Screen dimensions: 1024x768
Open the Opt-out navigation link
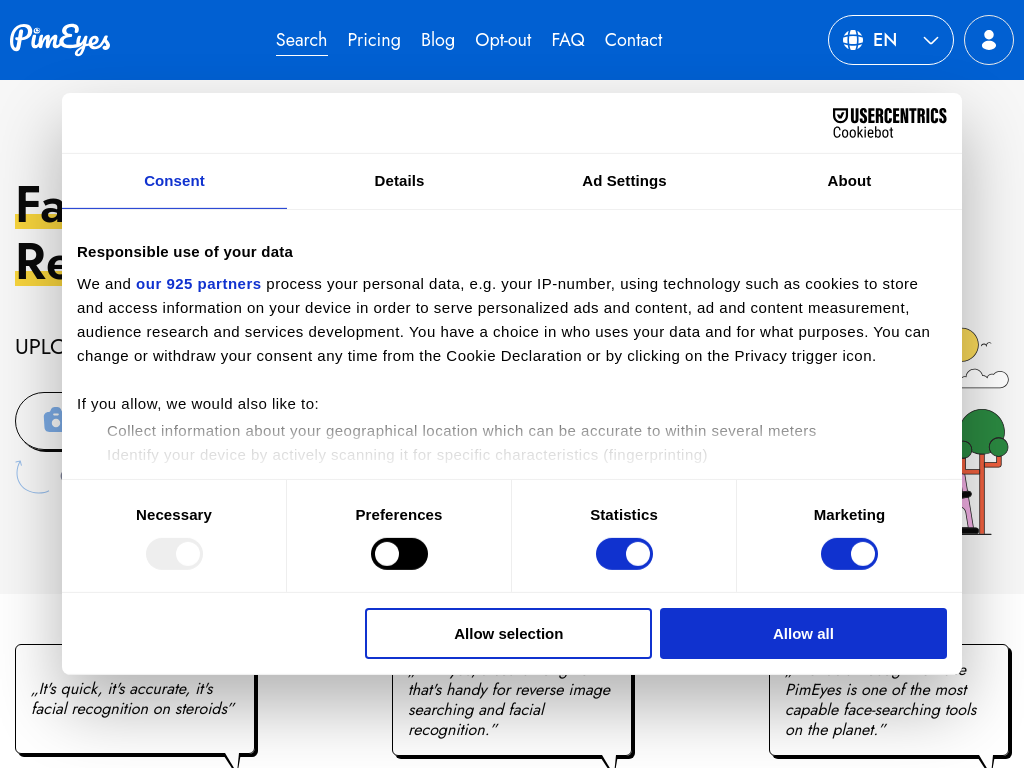[x=503, y=40]
